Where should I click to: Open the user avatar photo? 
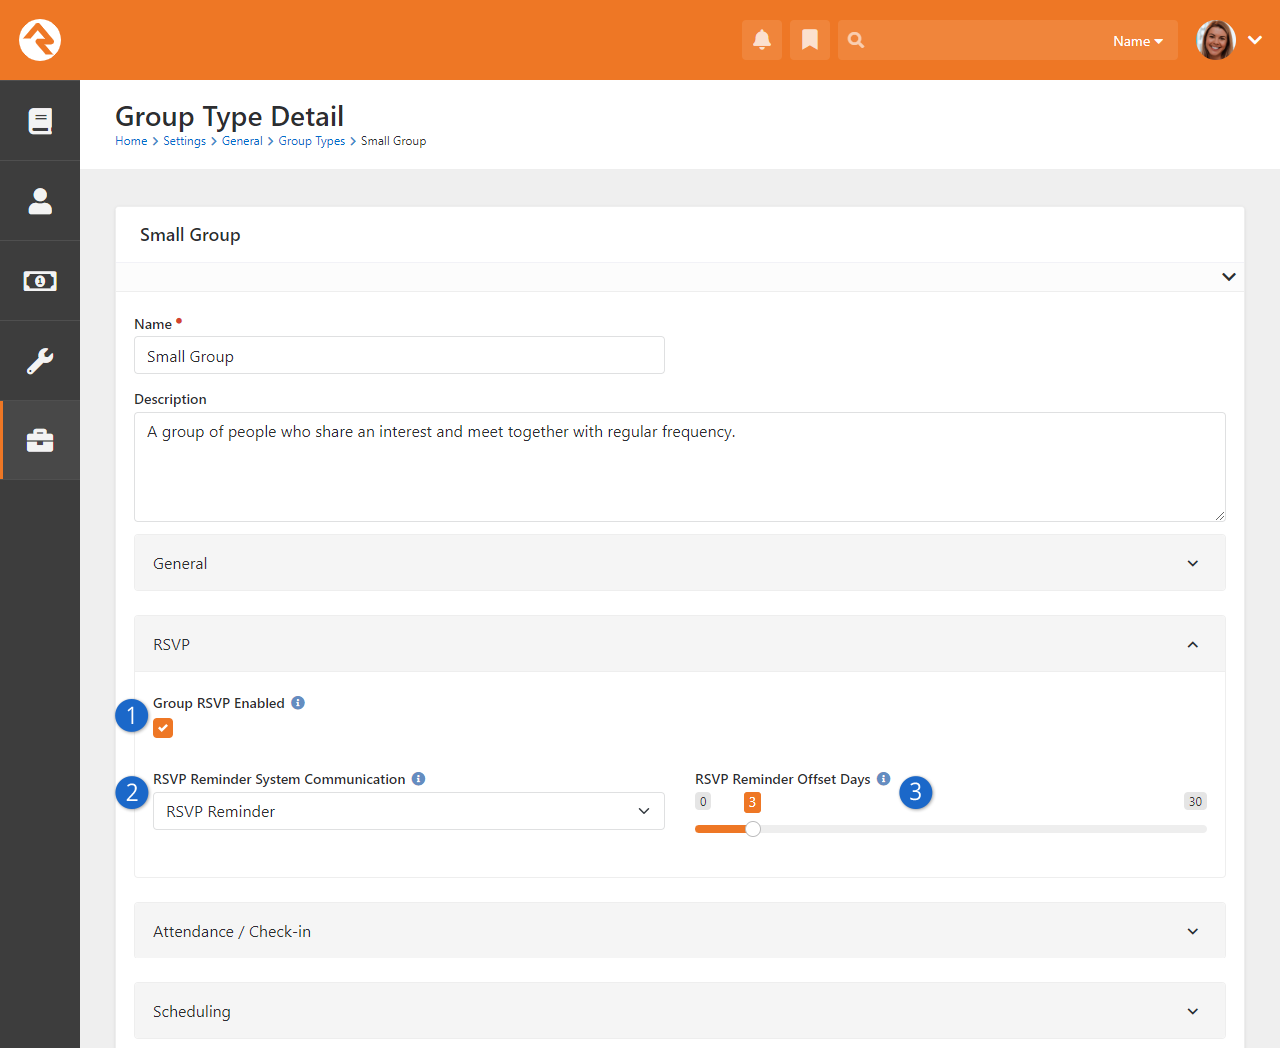tap(1216, 40)
